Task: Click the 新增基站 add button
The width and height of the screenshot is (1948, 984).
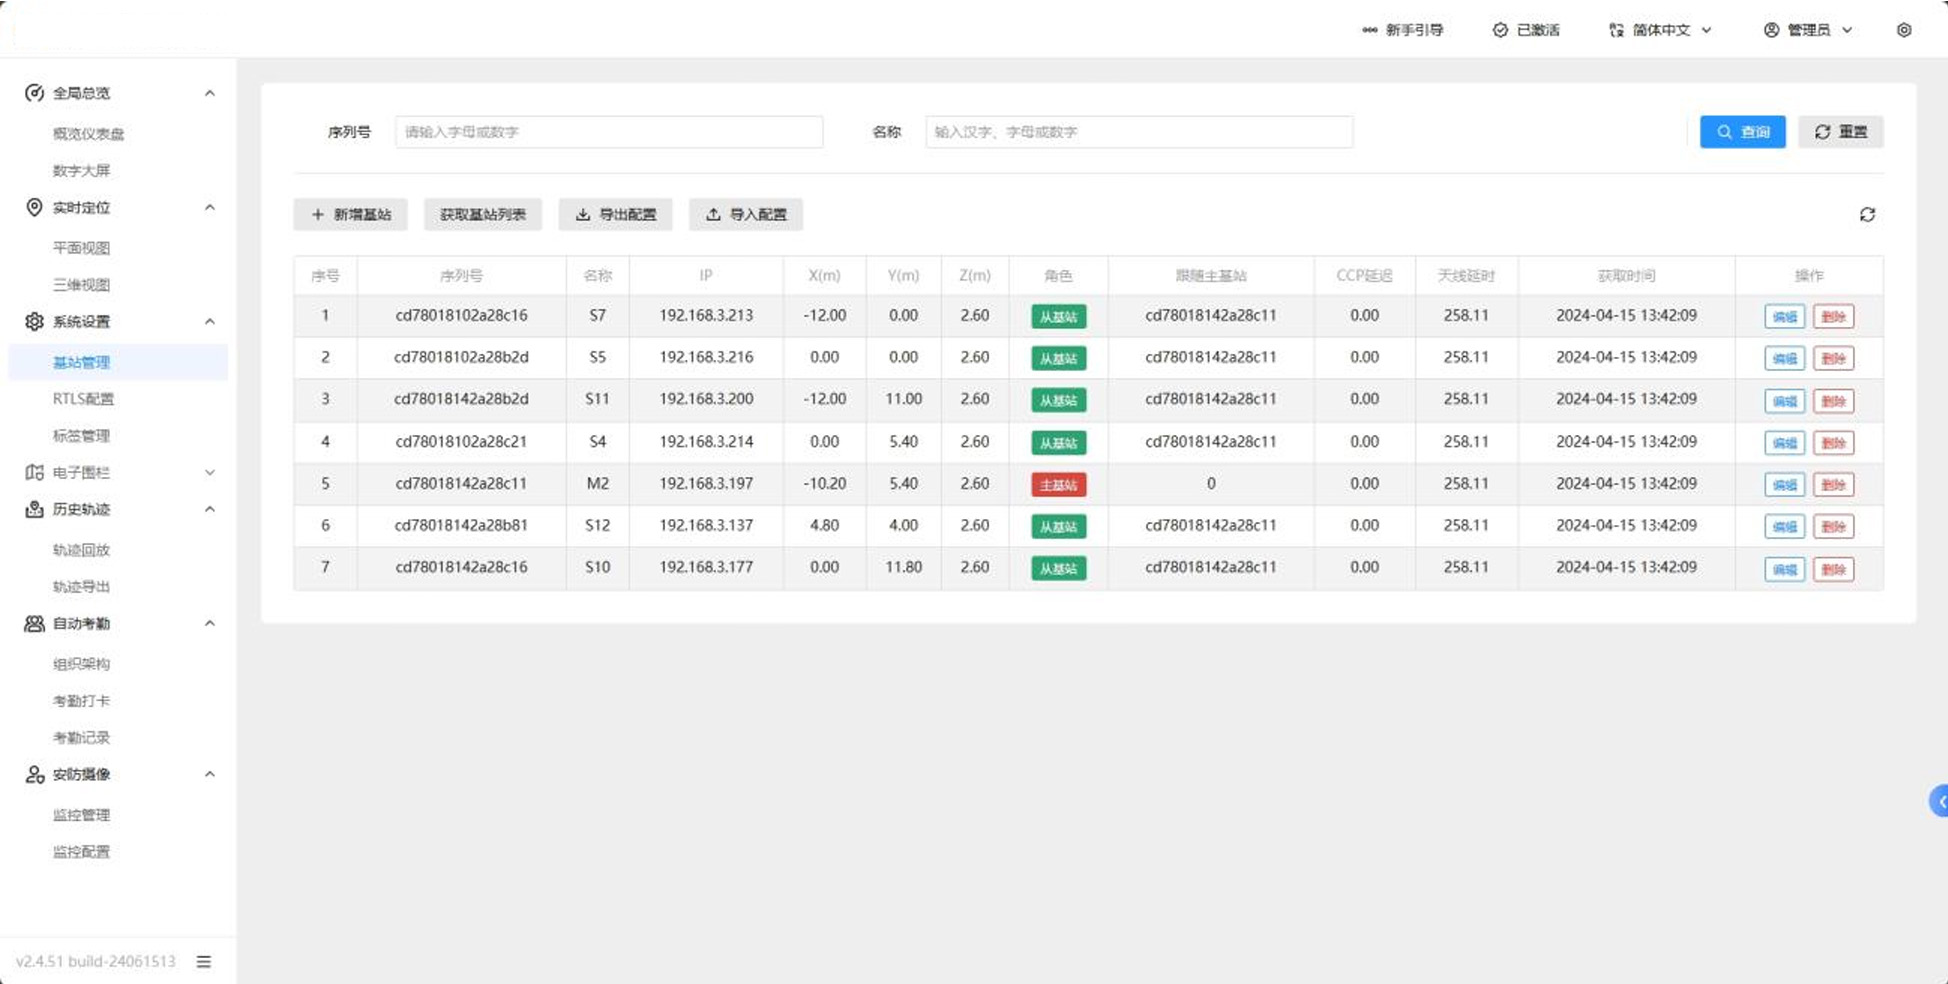Action: tap(350, 215)
